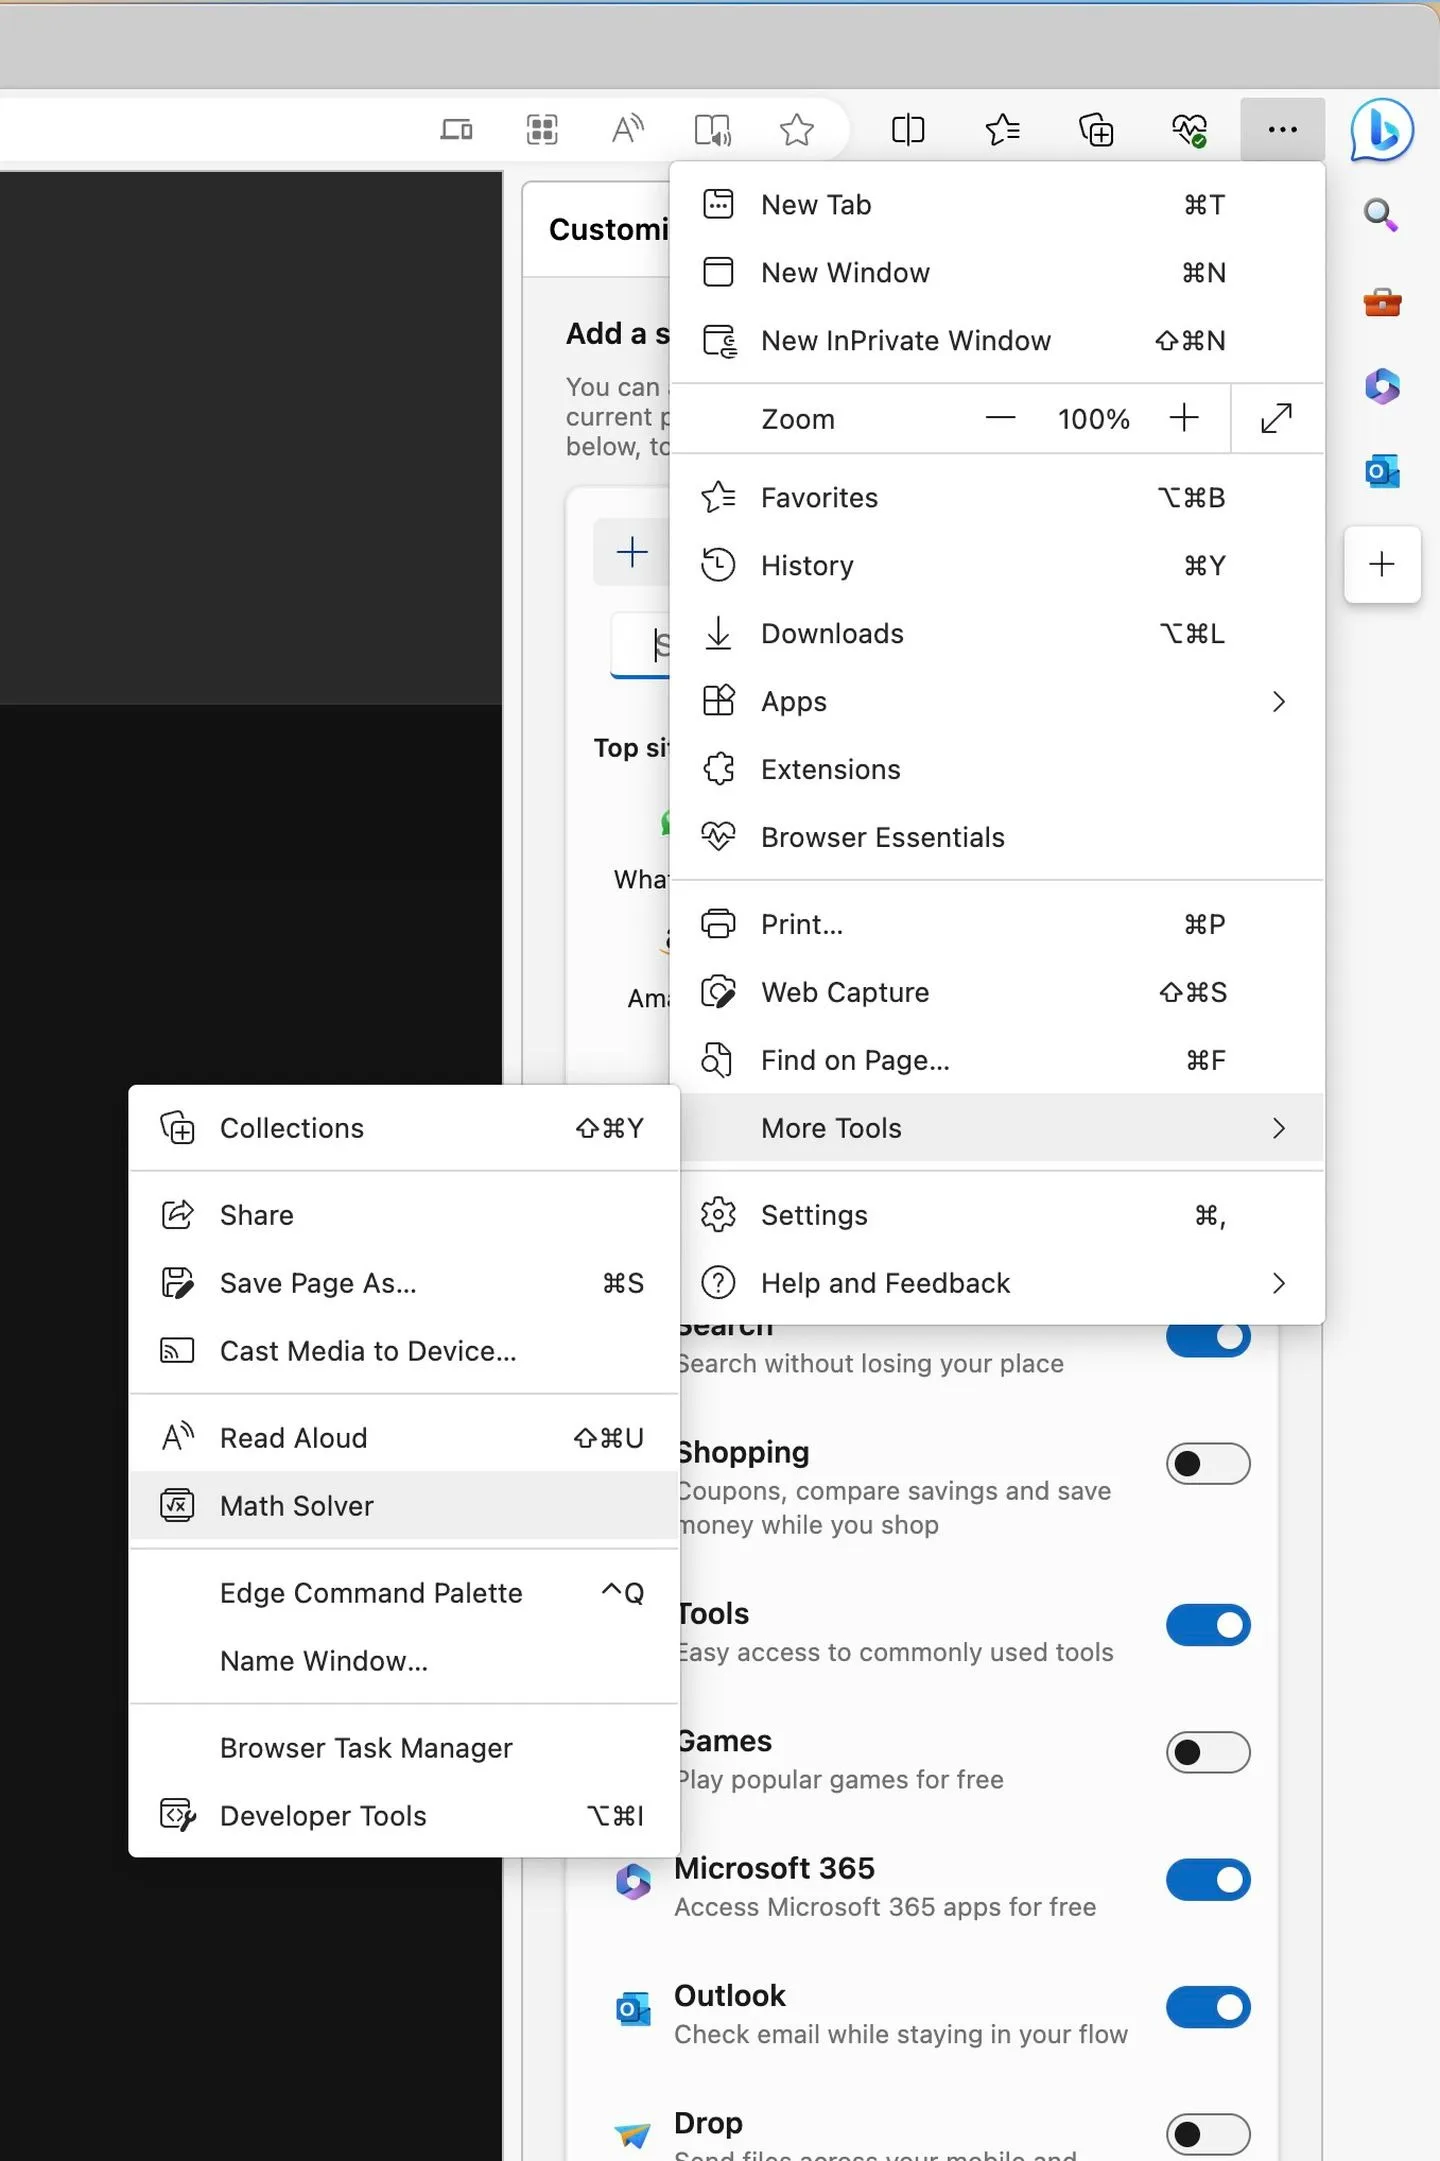The width and height of the screenshot is (1440, 2161).
Task: Click the Bing Copilot icon
Action: tap(1382, 130)
